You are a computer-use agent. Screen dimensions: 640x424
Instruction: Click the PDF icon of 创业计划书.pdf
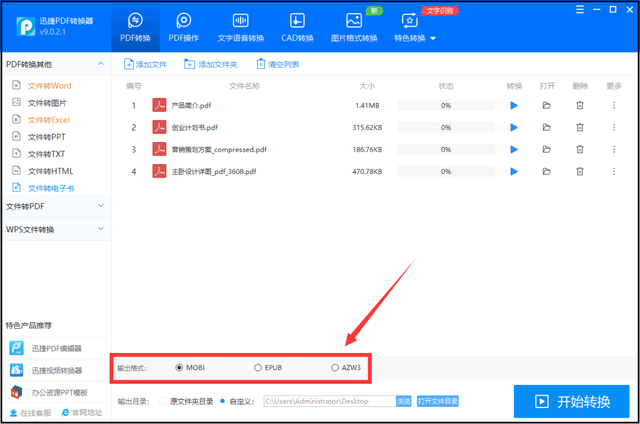(x=159, y=127)
